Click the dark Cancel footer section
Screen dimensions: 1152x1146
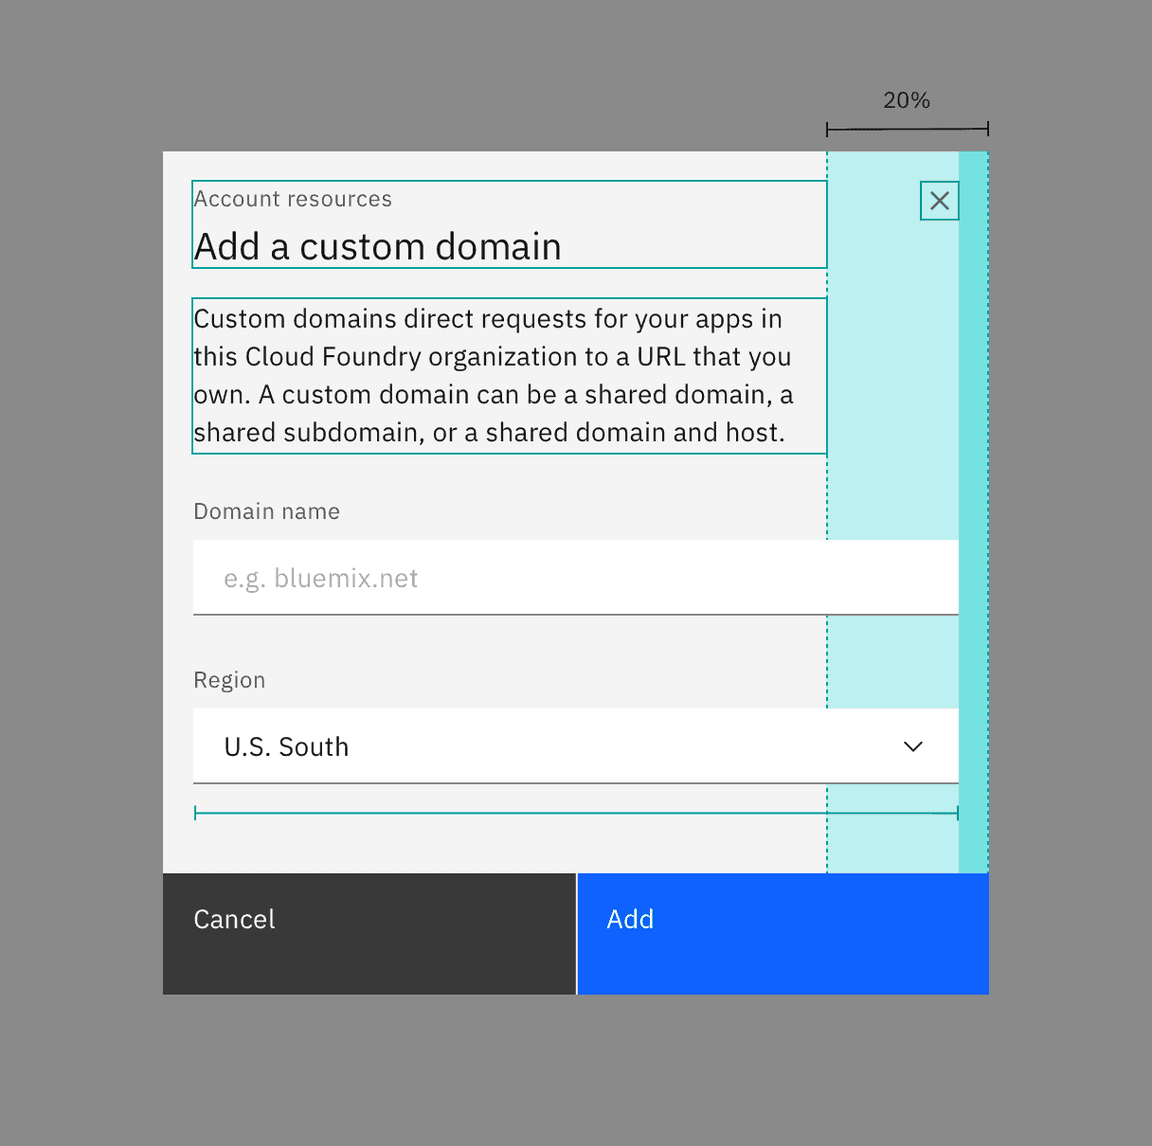tap(369, 933)
